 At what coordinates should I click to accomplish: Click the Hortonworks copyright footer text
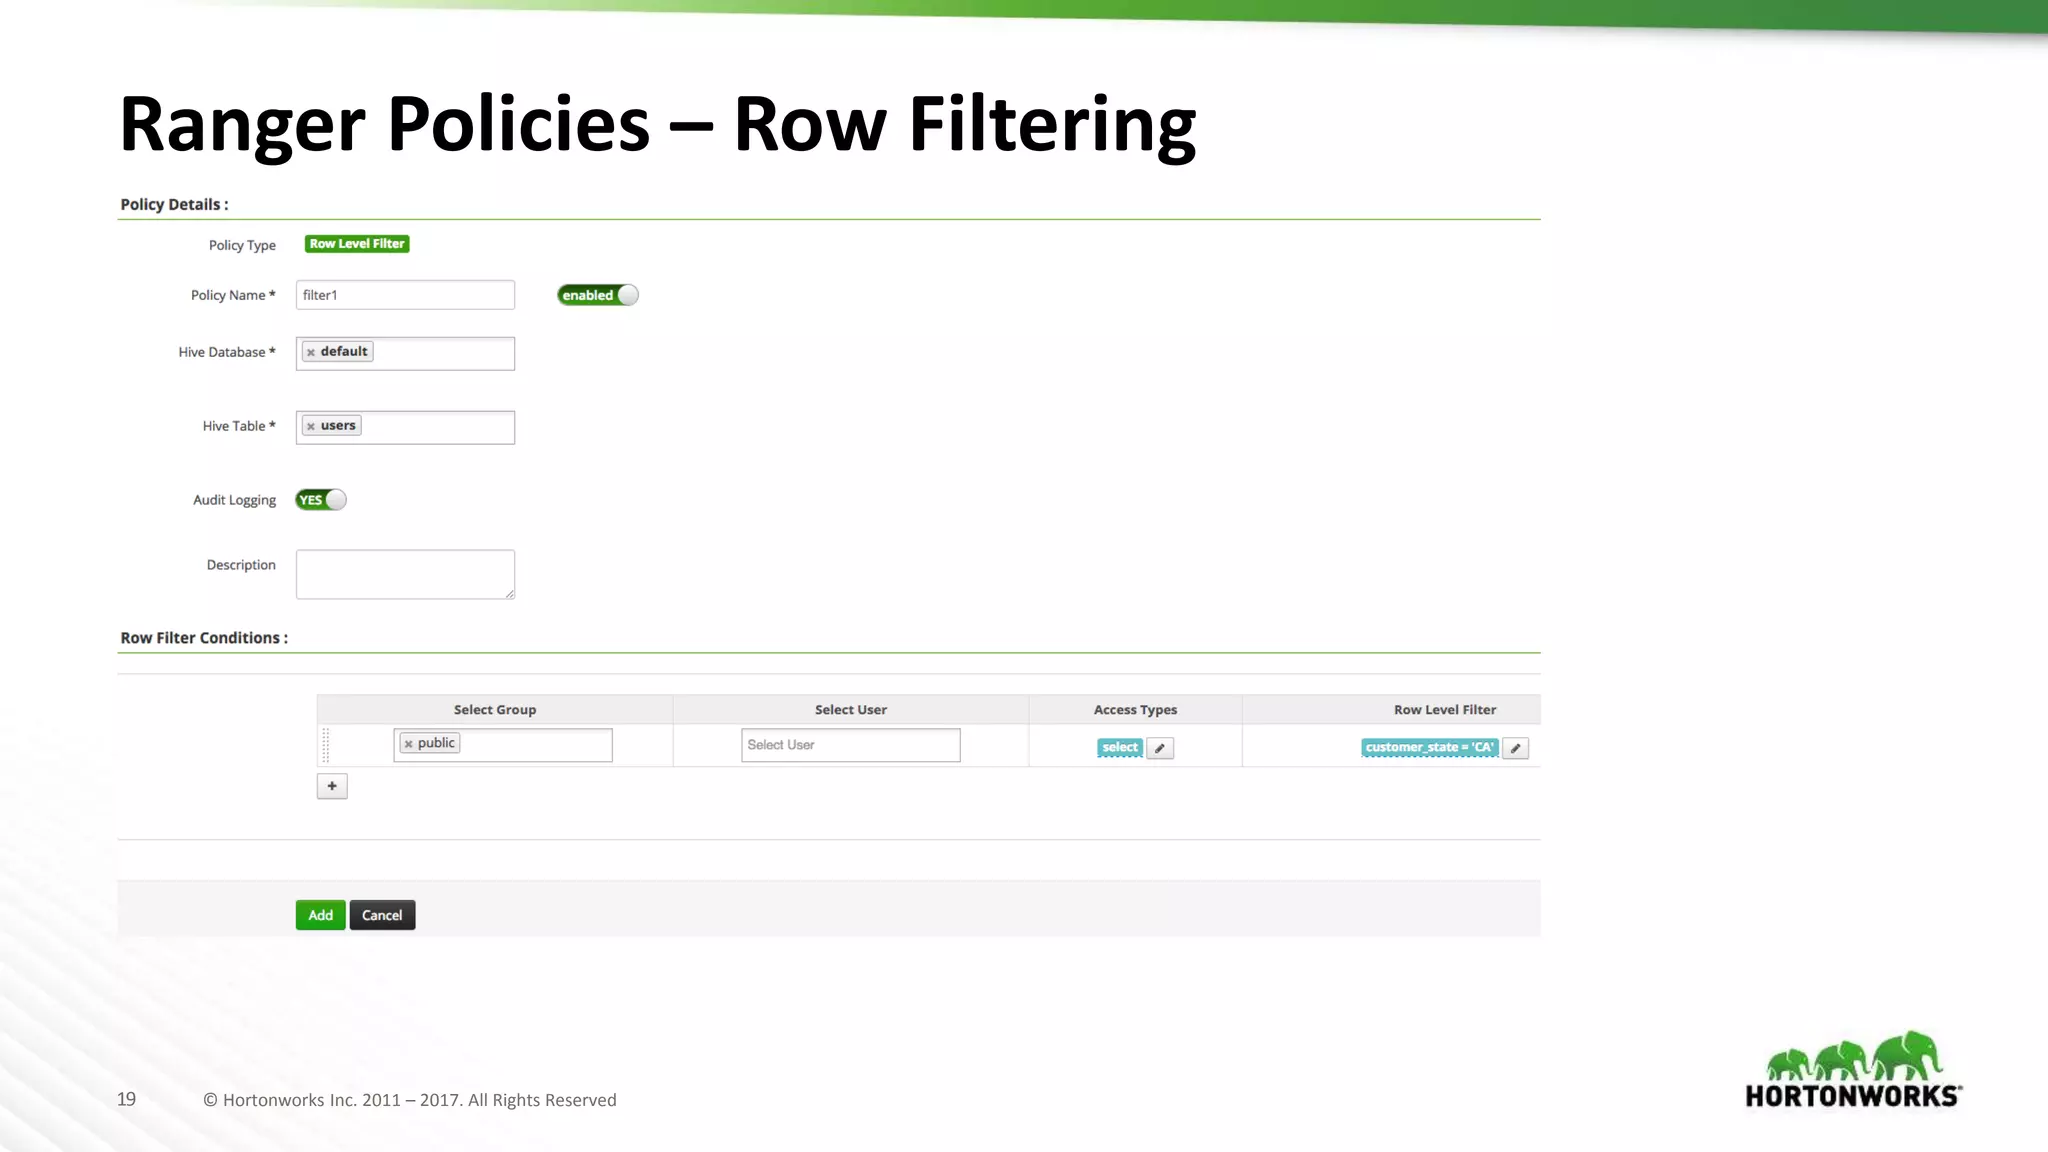[x=410, y=1100]
